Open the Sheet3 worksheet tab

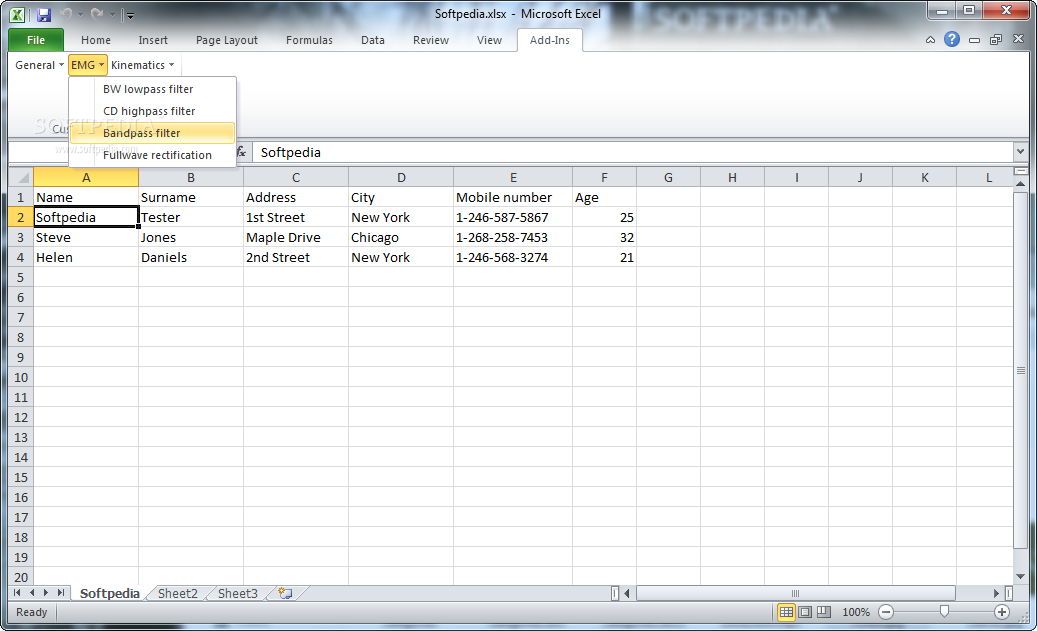[x=238, y=593]
